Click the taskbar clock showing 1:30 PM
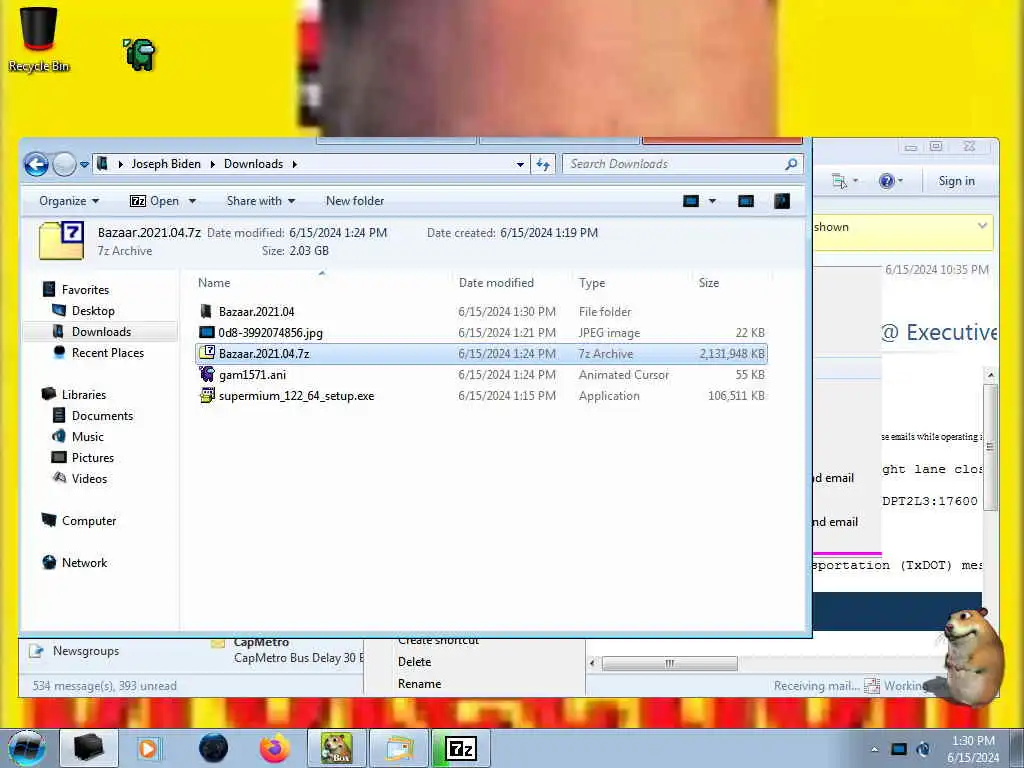The height and width of the screenshot is (768, 1024). click(x=972, y=749)
